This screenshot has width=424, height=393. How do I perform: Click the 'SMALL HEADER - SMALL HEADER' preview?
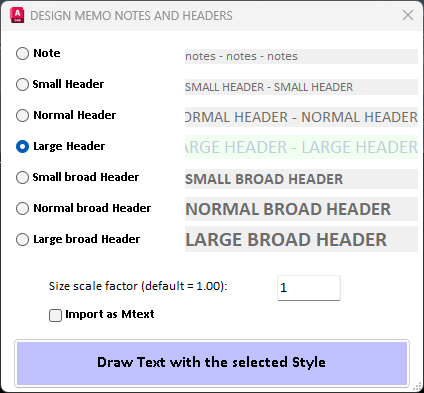(x=301, y=87)
